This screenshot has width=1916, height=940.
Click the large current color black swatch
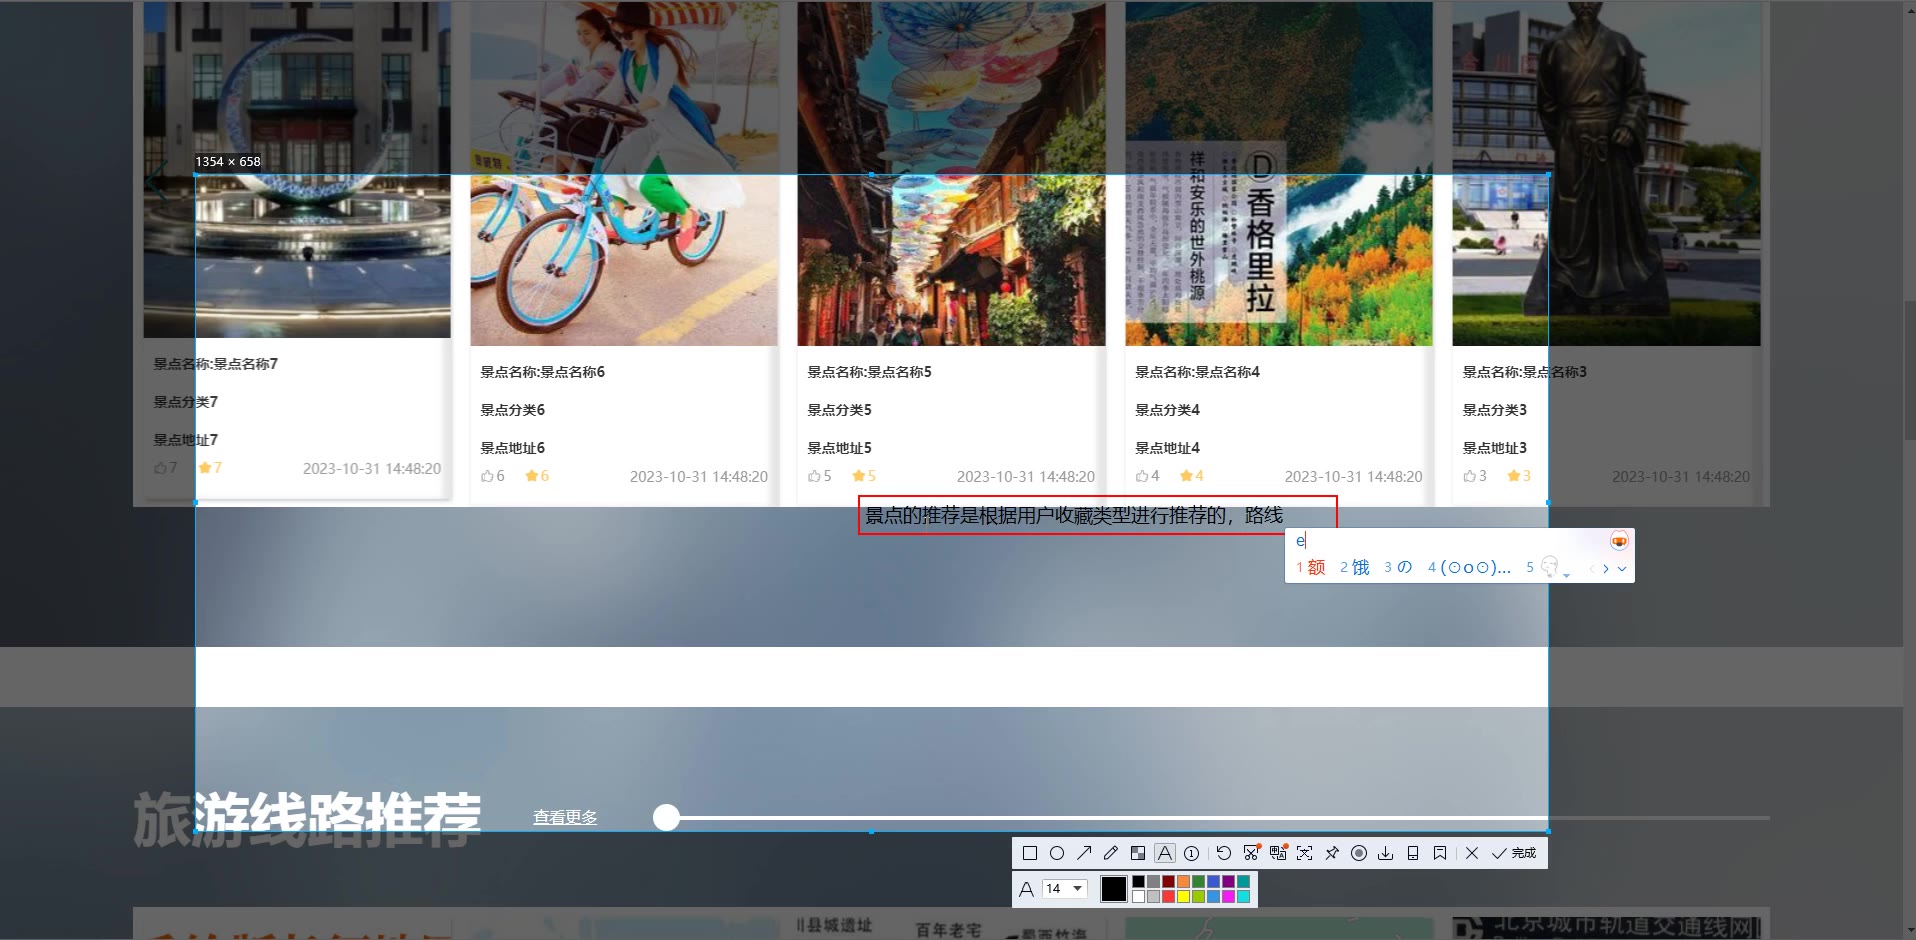click(1114, 889)
